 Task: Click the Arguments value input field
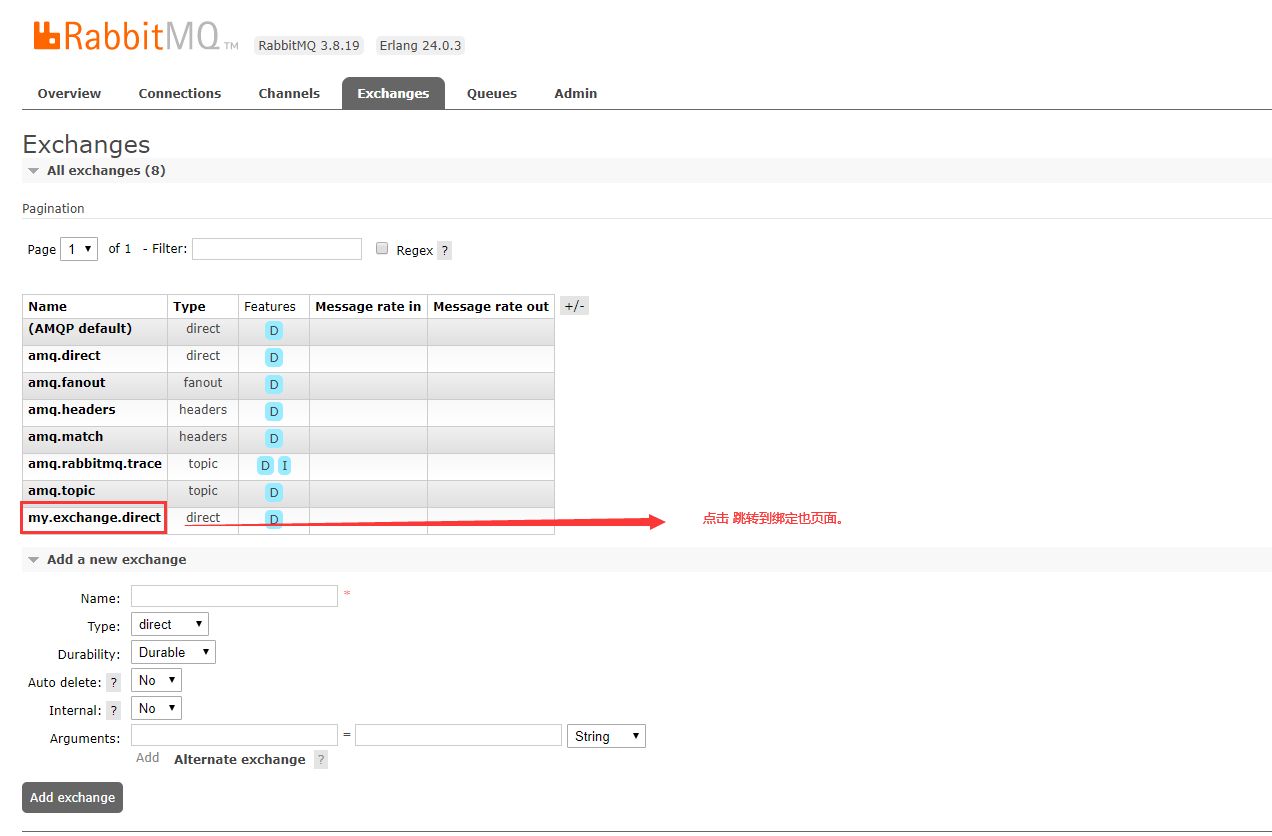[458, 735]
